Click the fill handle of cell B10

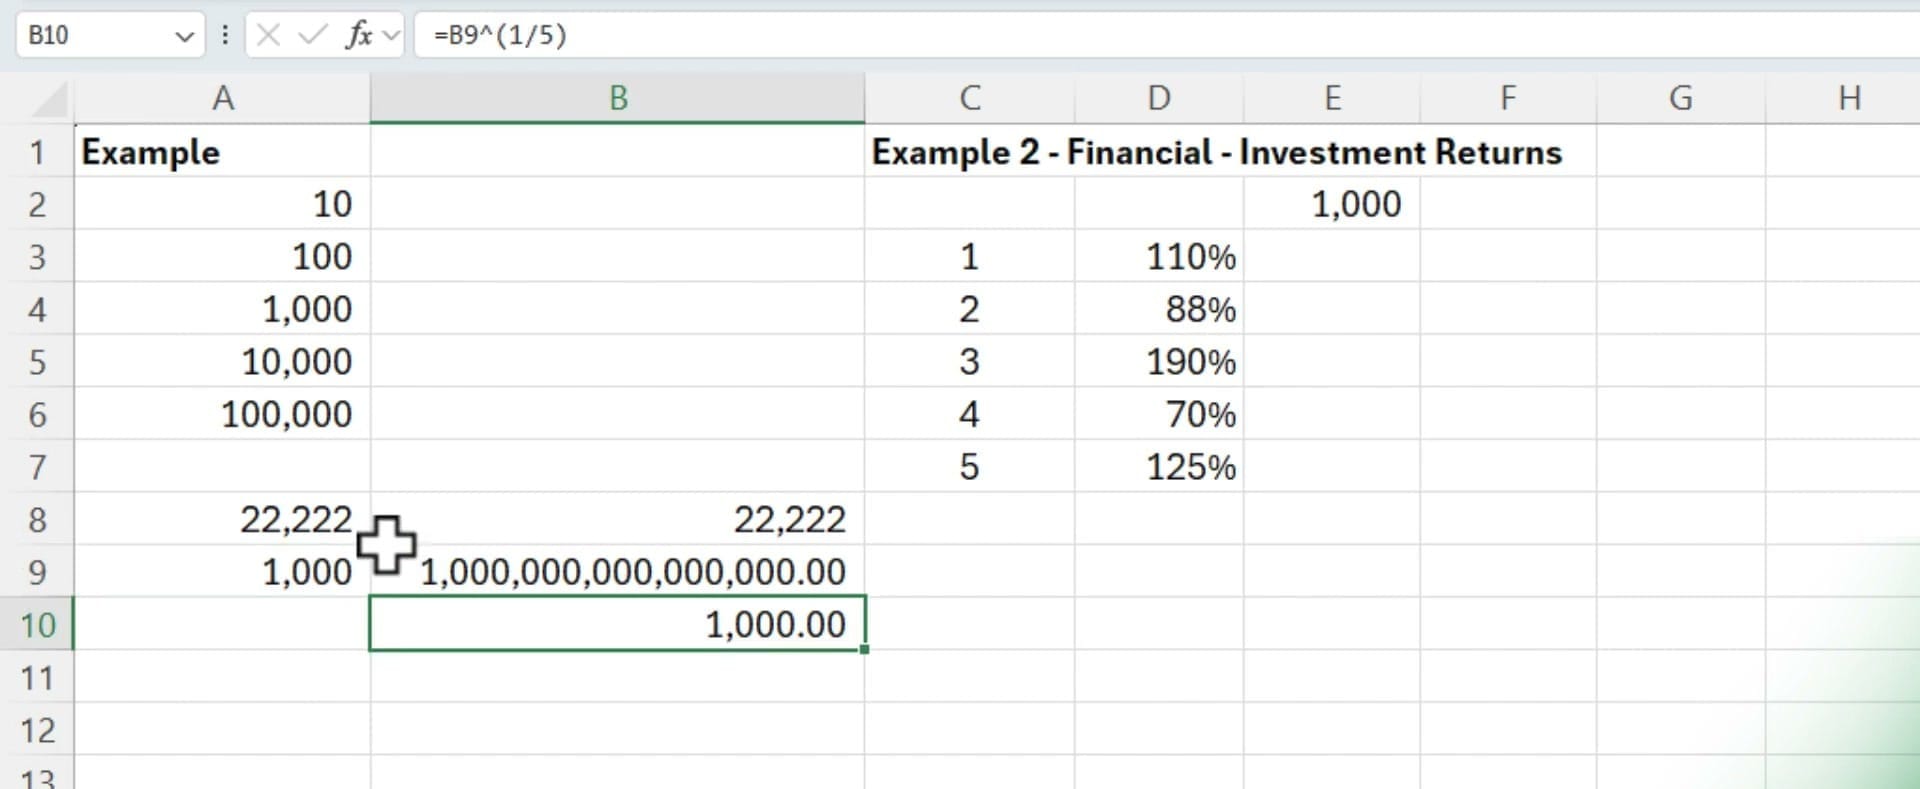[x=864, y=649]
